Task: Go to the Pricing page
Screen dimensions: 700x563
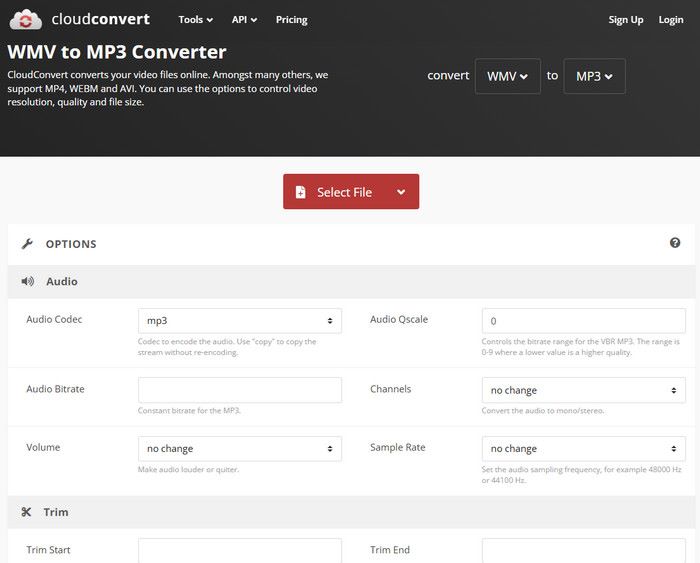Action: coord(292,20)
